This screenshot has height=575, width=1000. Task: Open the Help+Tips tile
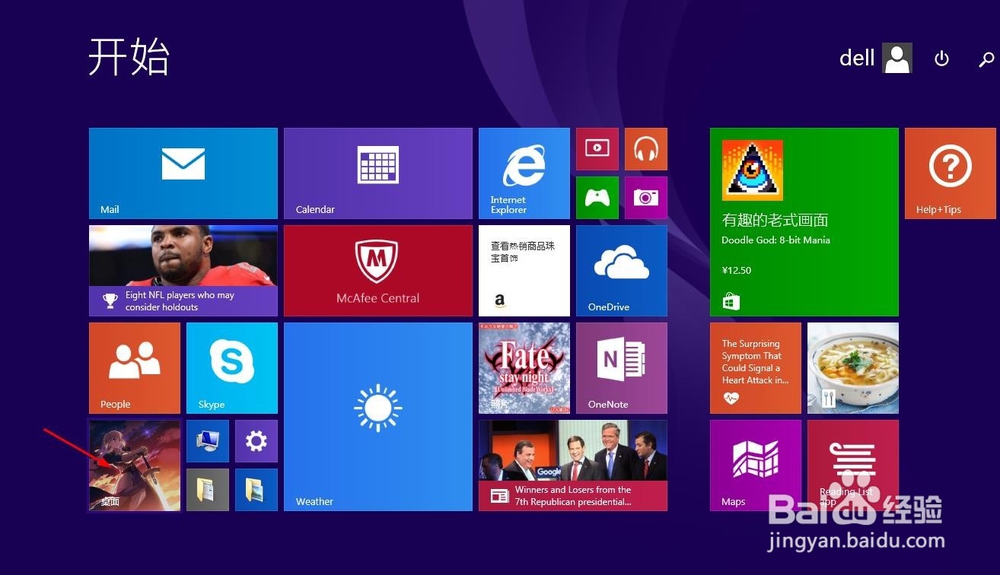[x=950, y=173]
